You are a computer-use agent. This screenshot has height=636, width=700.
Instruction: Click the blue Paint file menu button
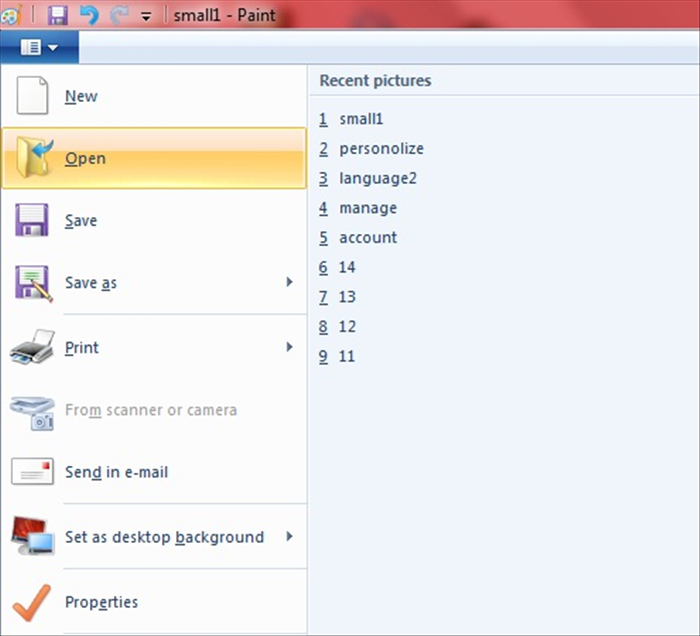point(39,47)
